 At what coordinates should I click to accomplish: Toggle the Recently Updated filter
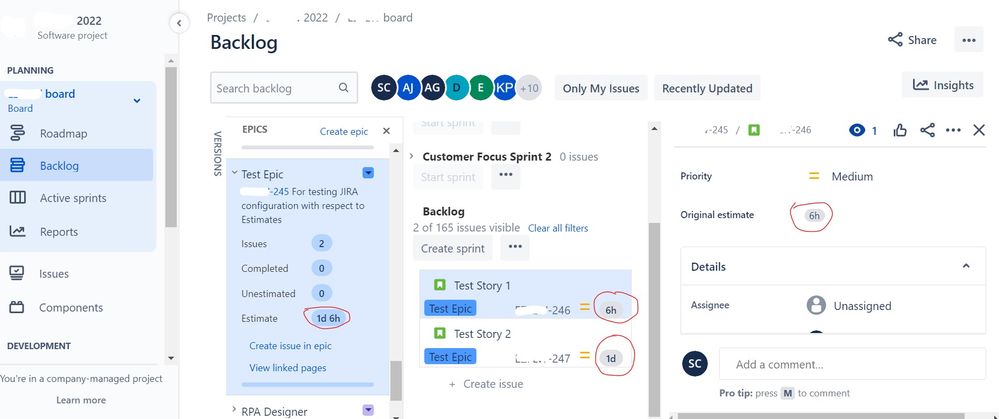click(x=707, y=89)
